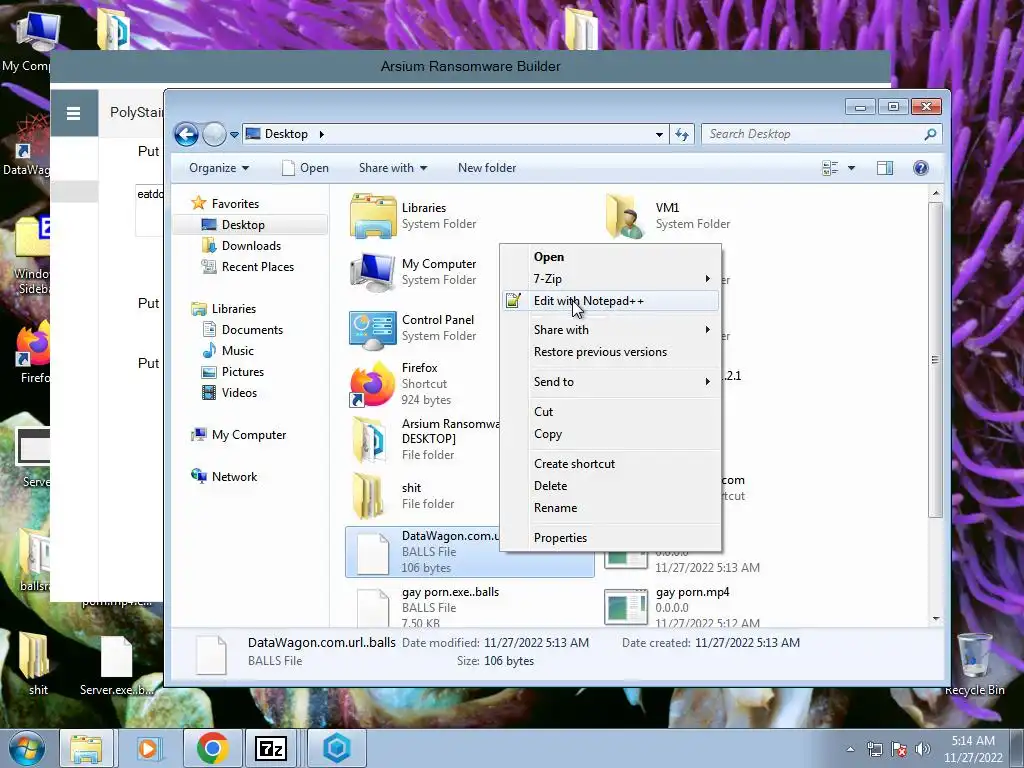Image resolution: width=1024 pixels, height=768 pixels.
Task: Select DataWagon.com.url..balls file icon
Action: (x=373, y=553)
